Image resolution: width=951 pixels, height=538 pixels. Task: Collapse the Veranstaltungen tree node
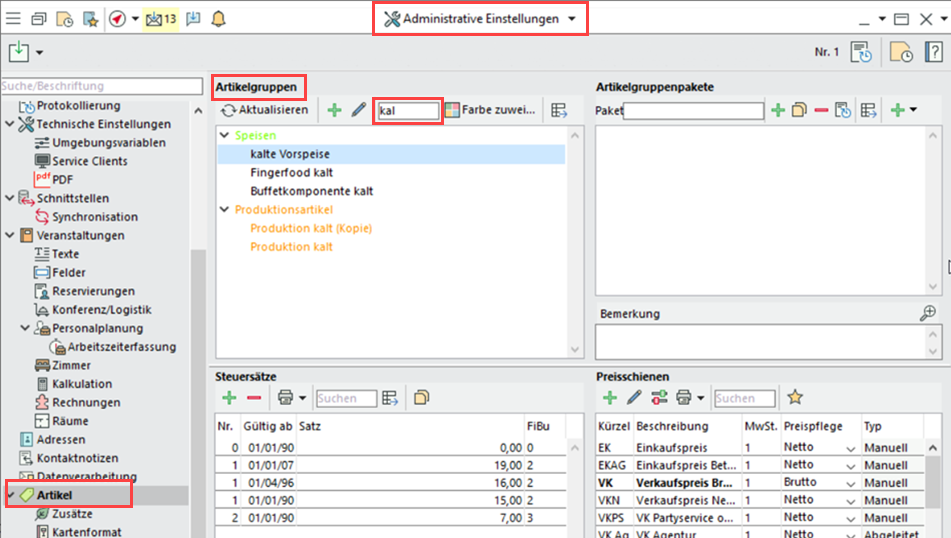point(11,236)
